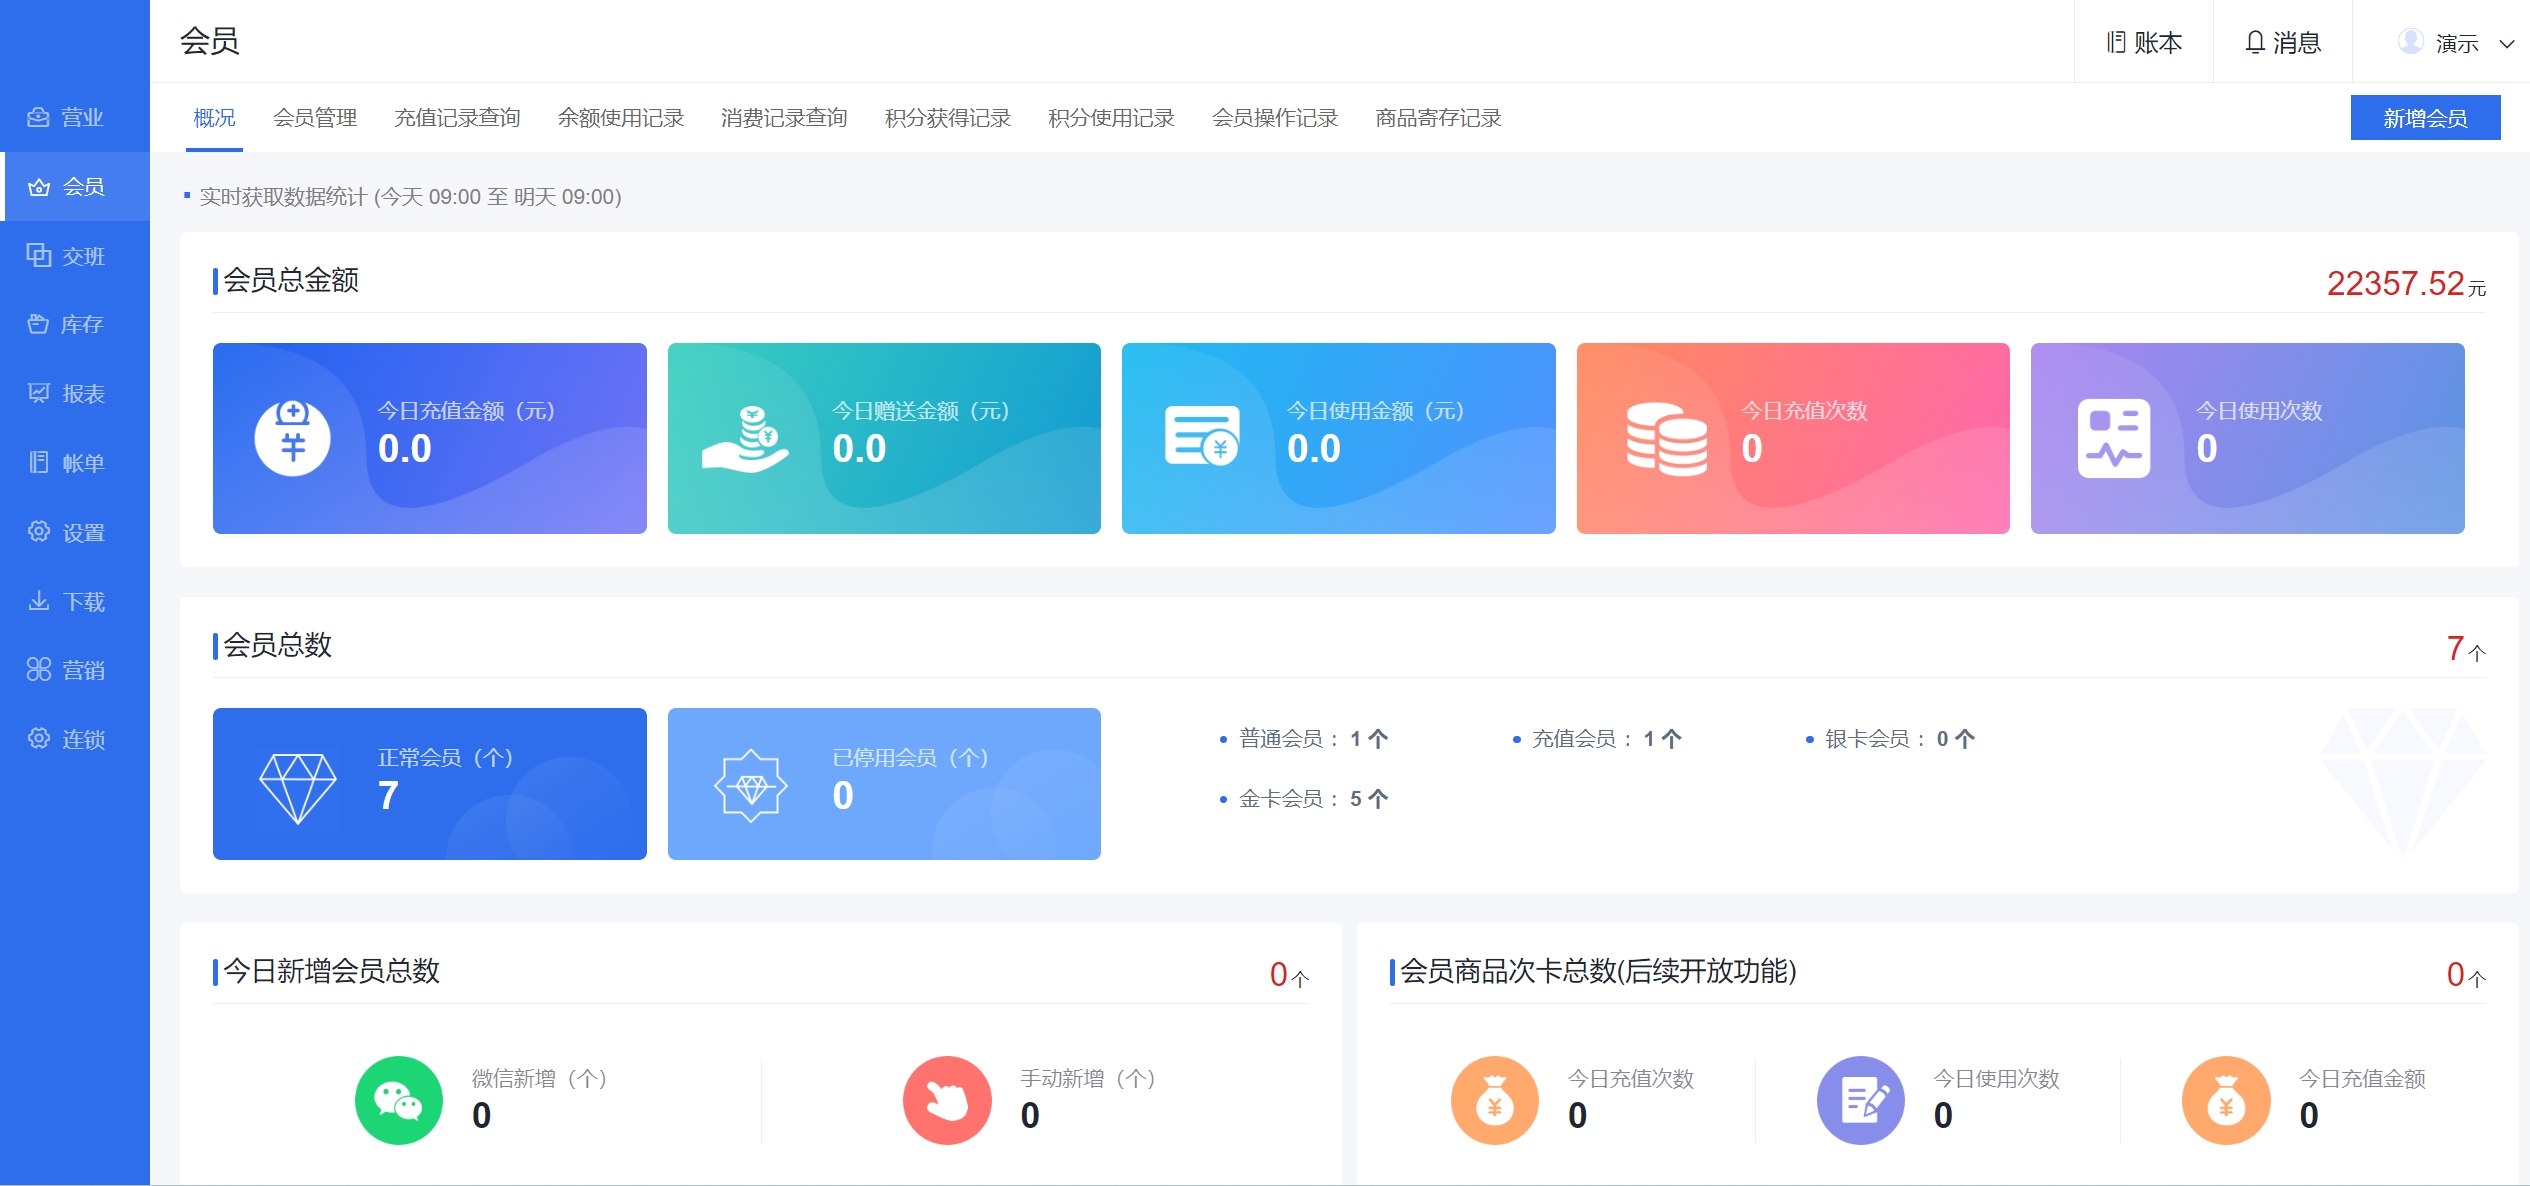Open the 营业 sidebar section
The height and width of the screenshot is (1186, 2530).
tap(66, 117)
